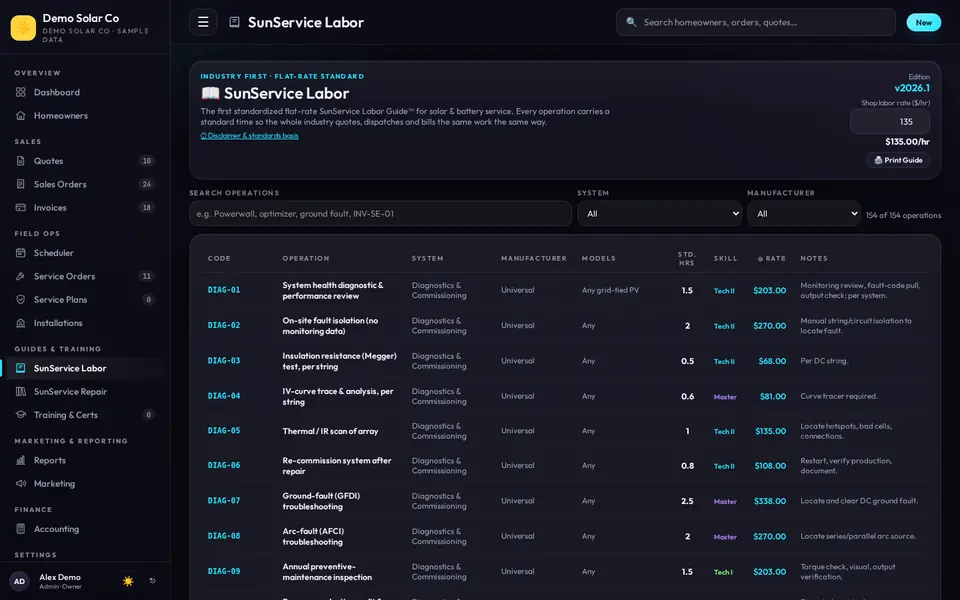Click the $203.00 rate in DIAG-01 row
Screen dimensions: 960x600
click(769, 290)
